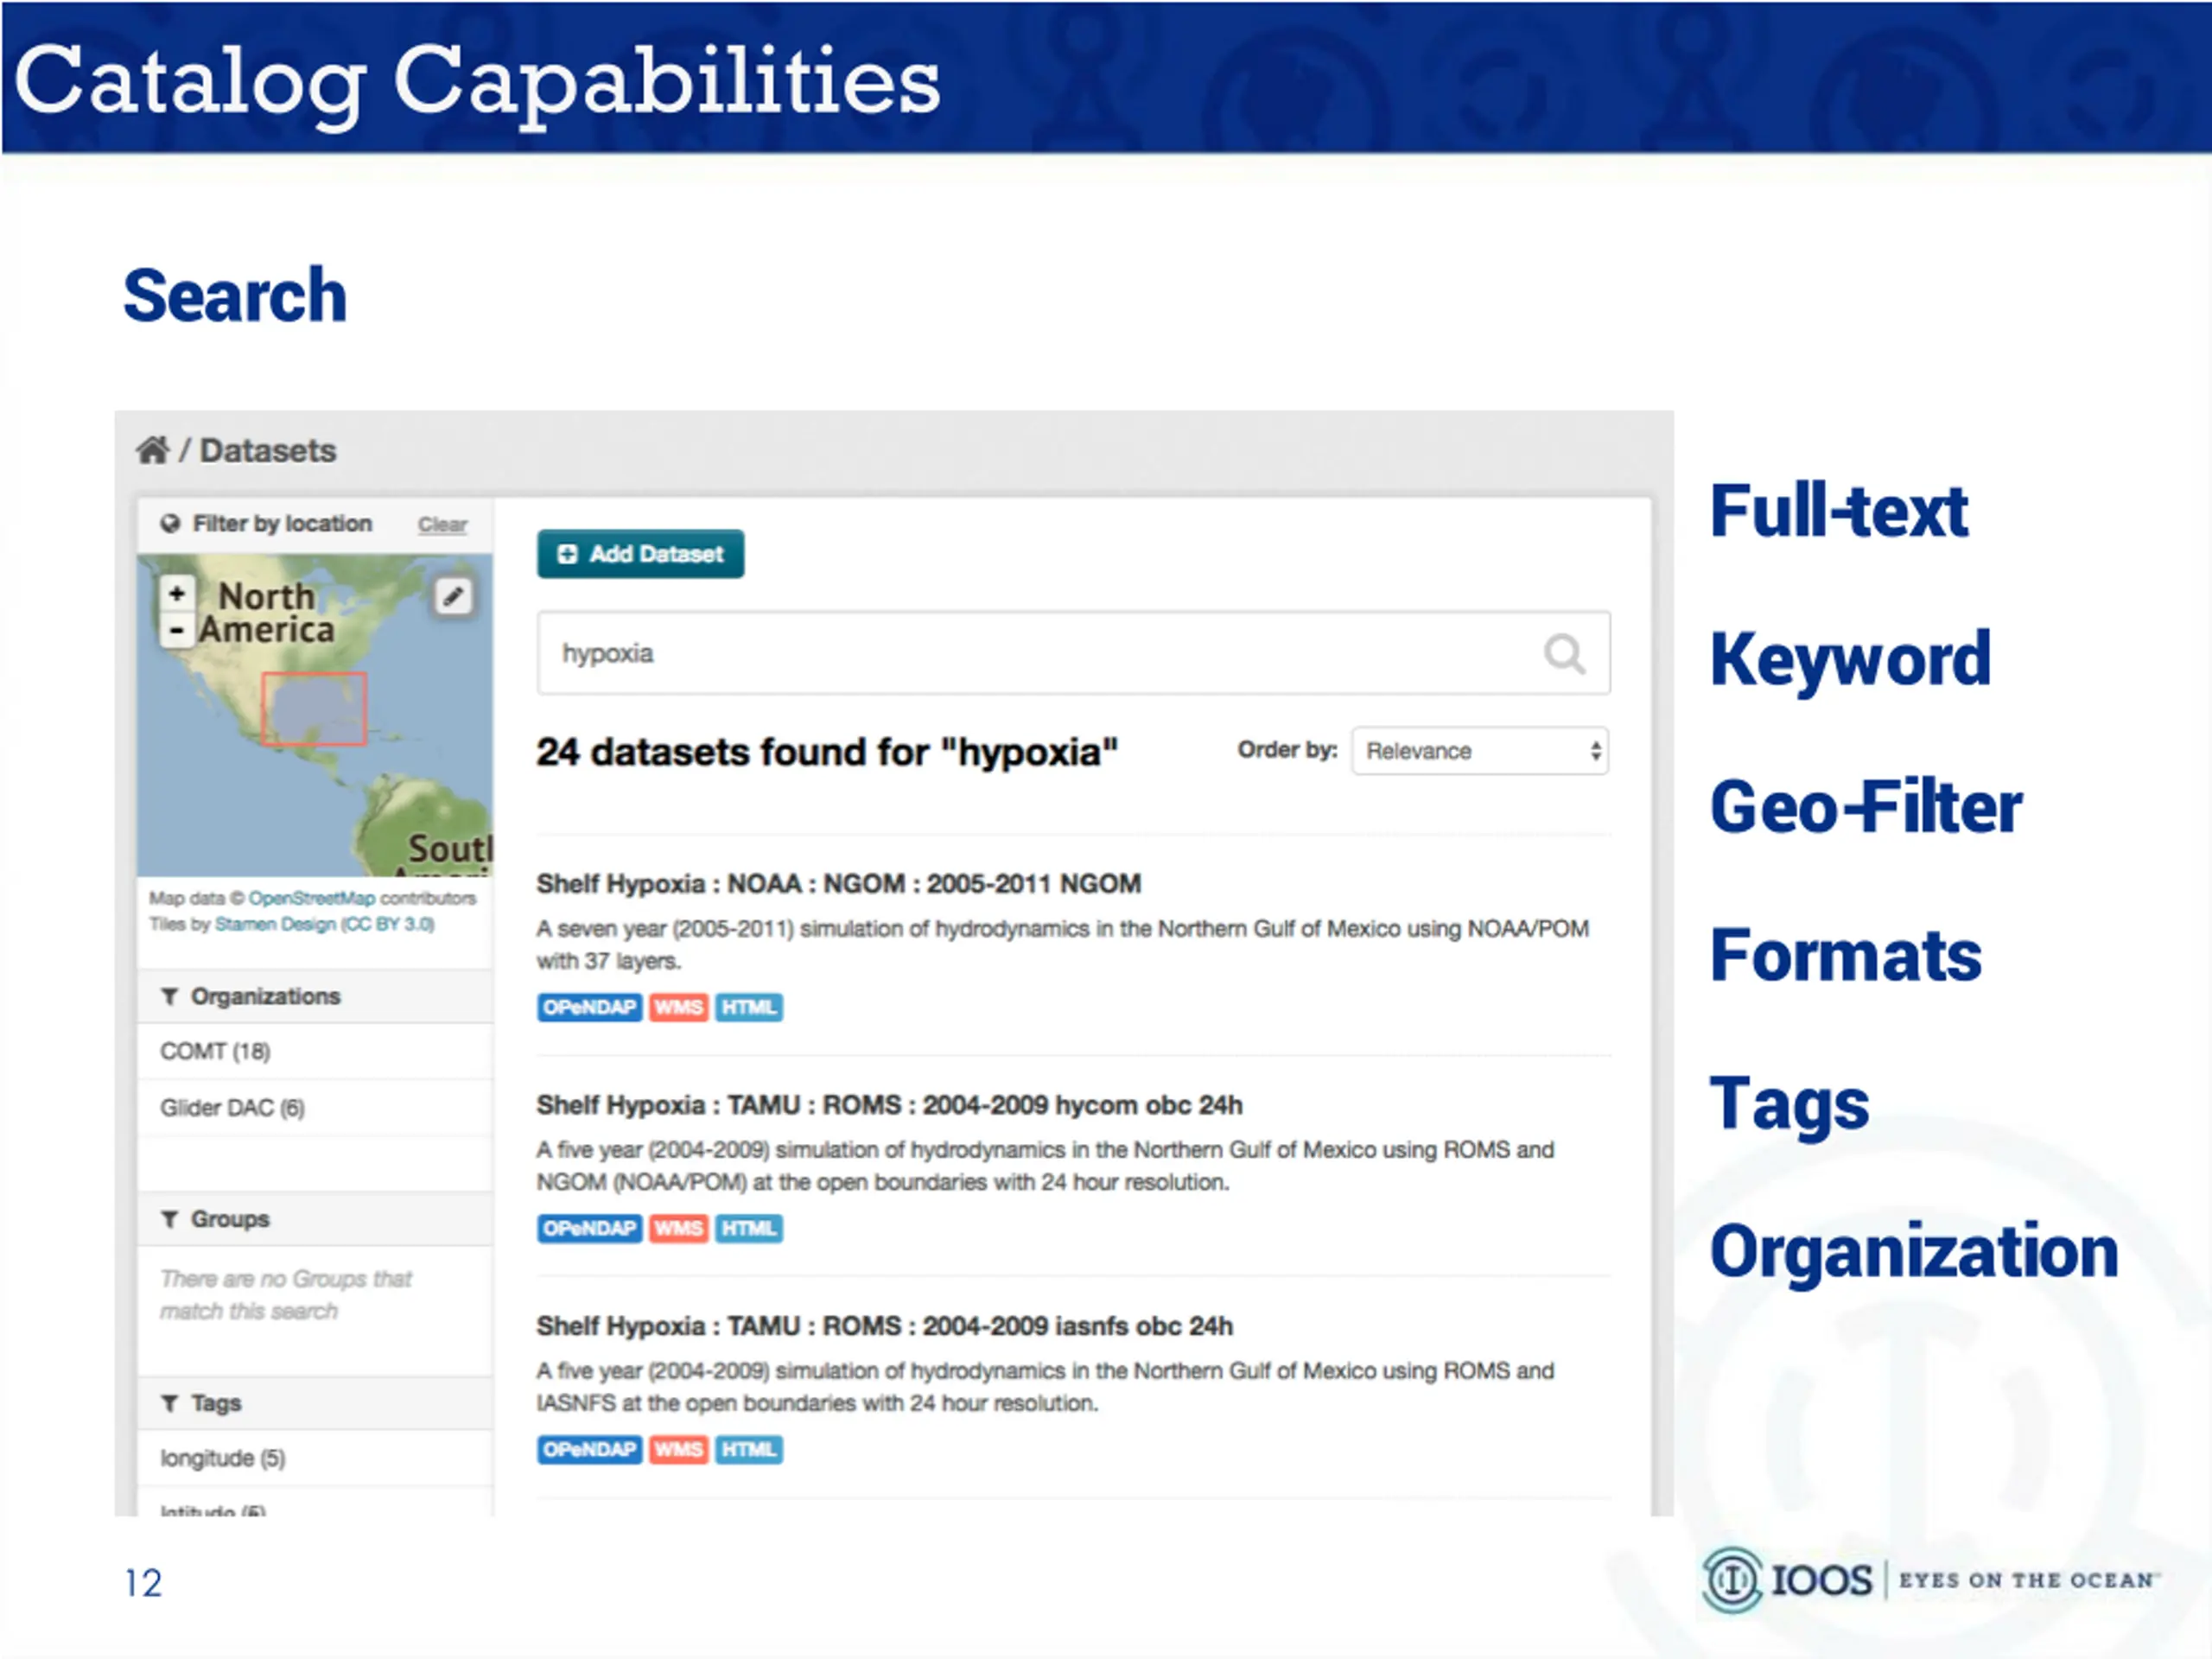Click the pencil draw-area icon on map
The width and height of the screenshot is (2212, 1659).
click(x=453, y=597)
